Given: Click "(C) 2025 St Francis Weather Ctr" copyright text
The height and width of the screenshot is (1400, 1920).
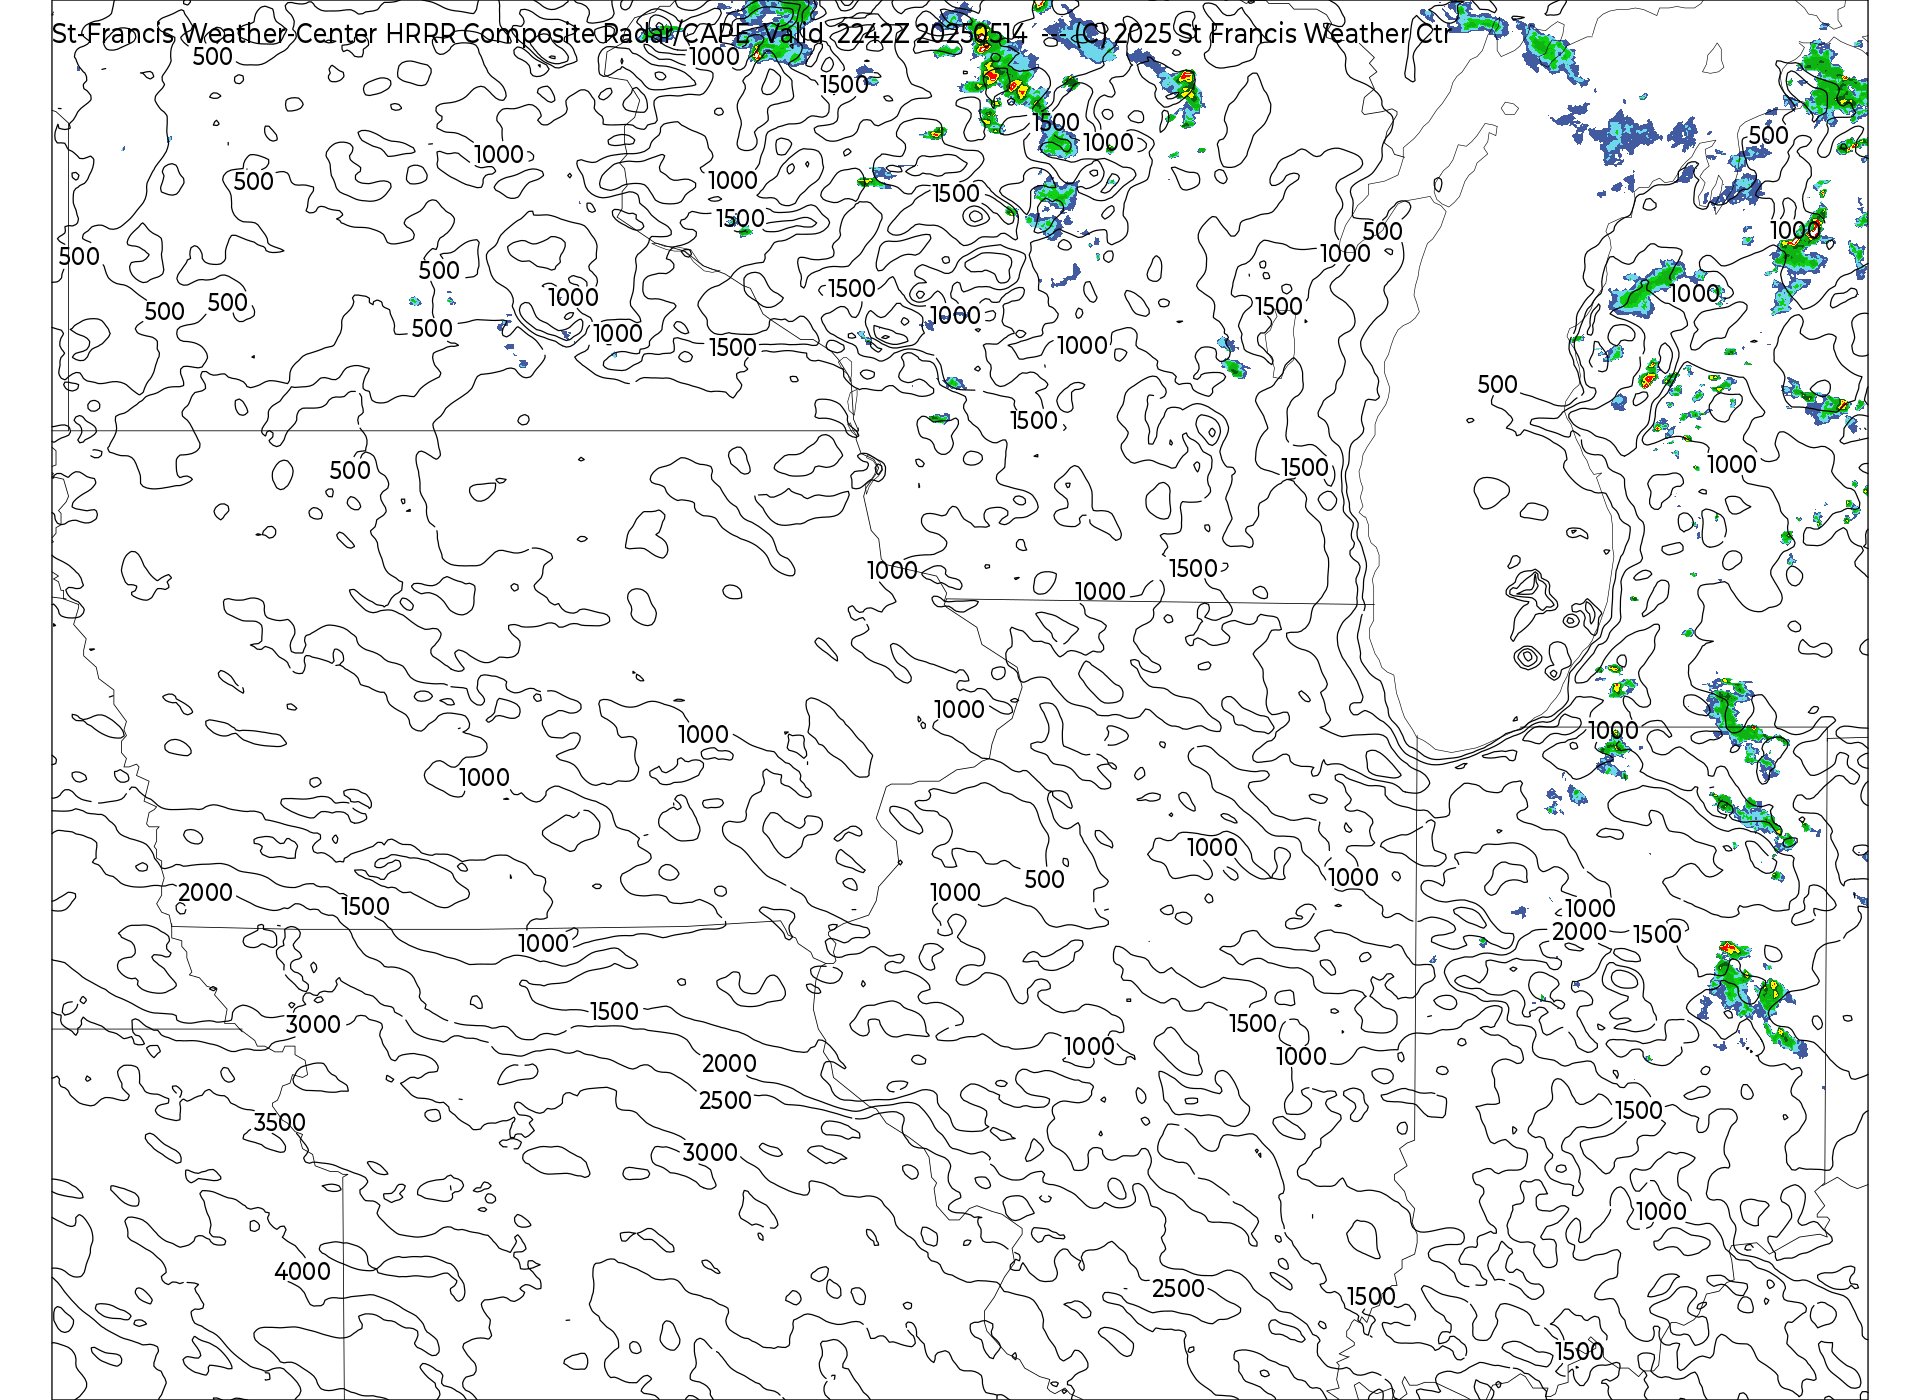Looking at the screenshot, I should (x=1261, y=34).
